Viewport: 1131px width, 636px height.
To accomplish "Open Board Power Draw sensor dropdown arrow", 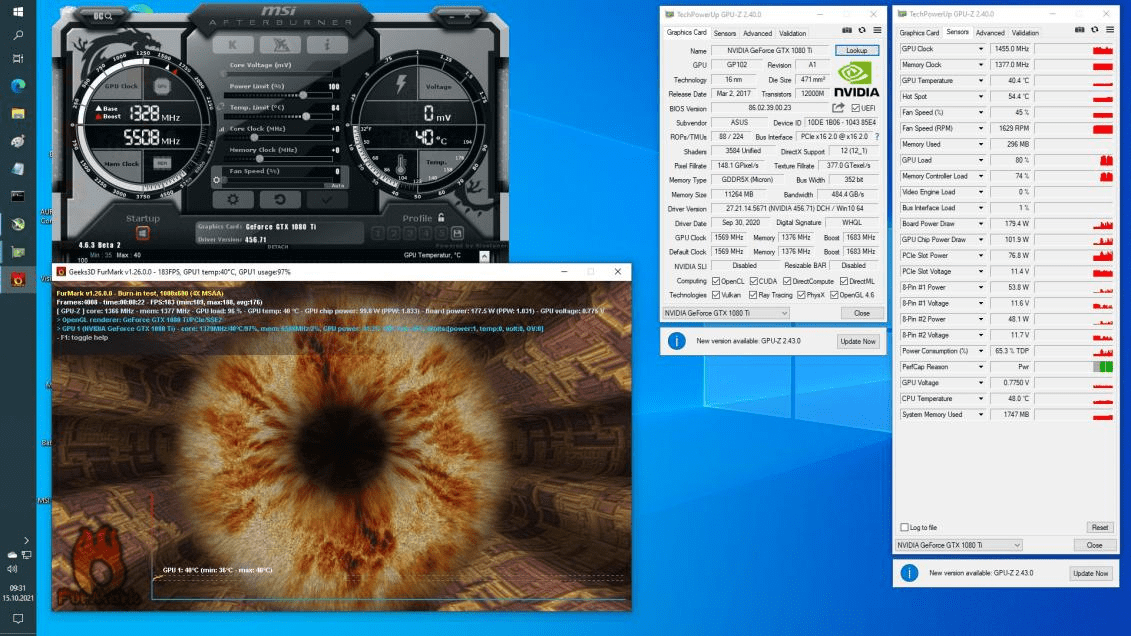I will tap(980, 224).
